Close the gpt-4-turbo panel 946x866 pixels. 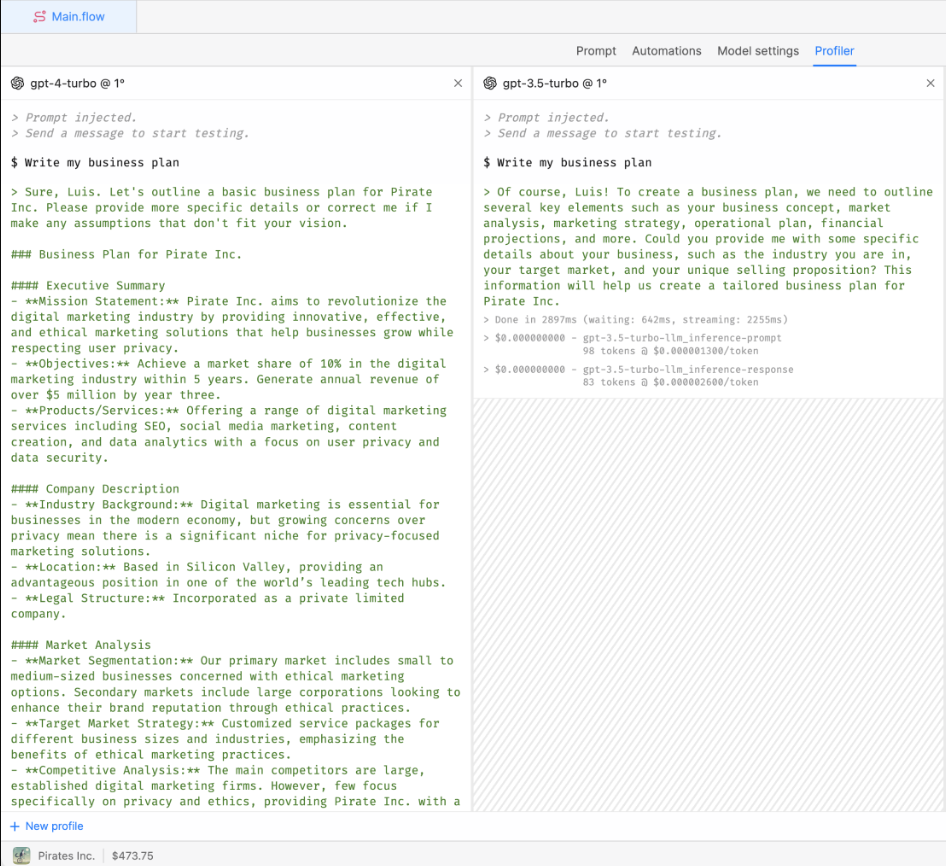tap(458, 83)
